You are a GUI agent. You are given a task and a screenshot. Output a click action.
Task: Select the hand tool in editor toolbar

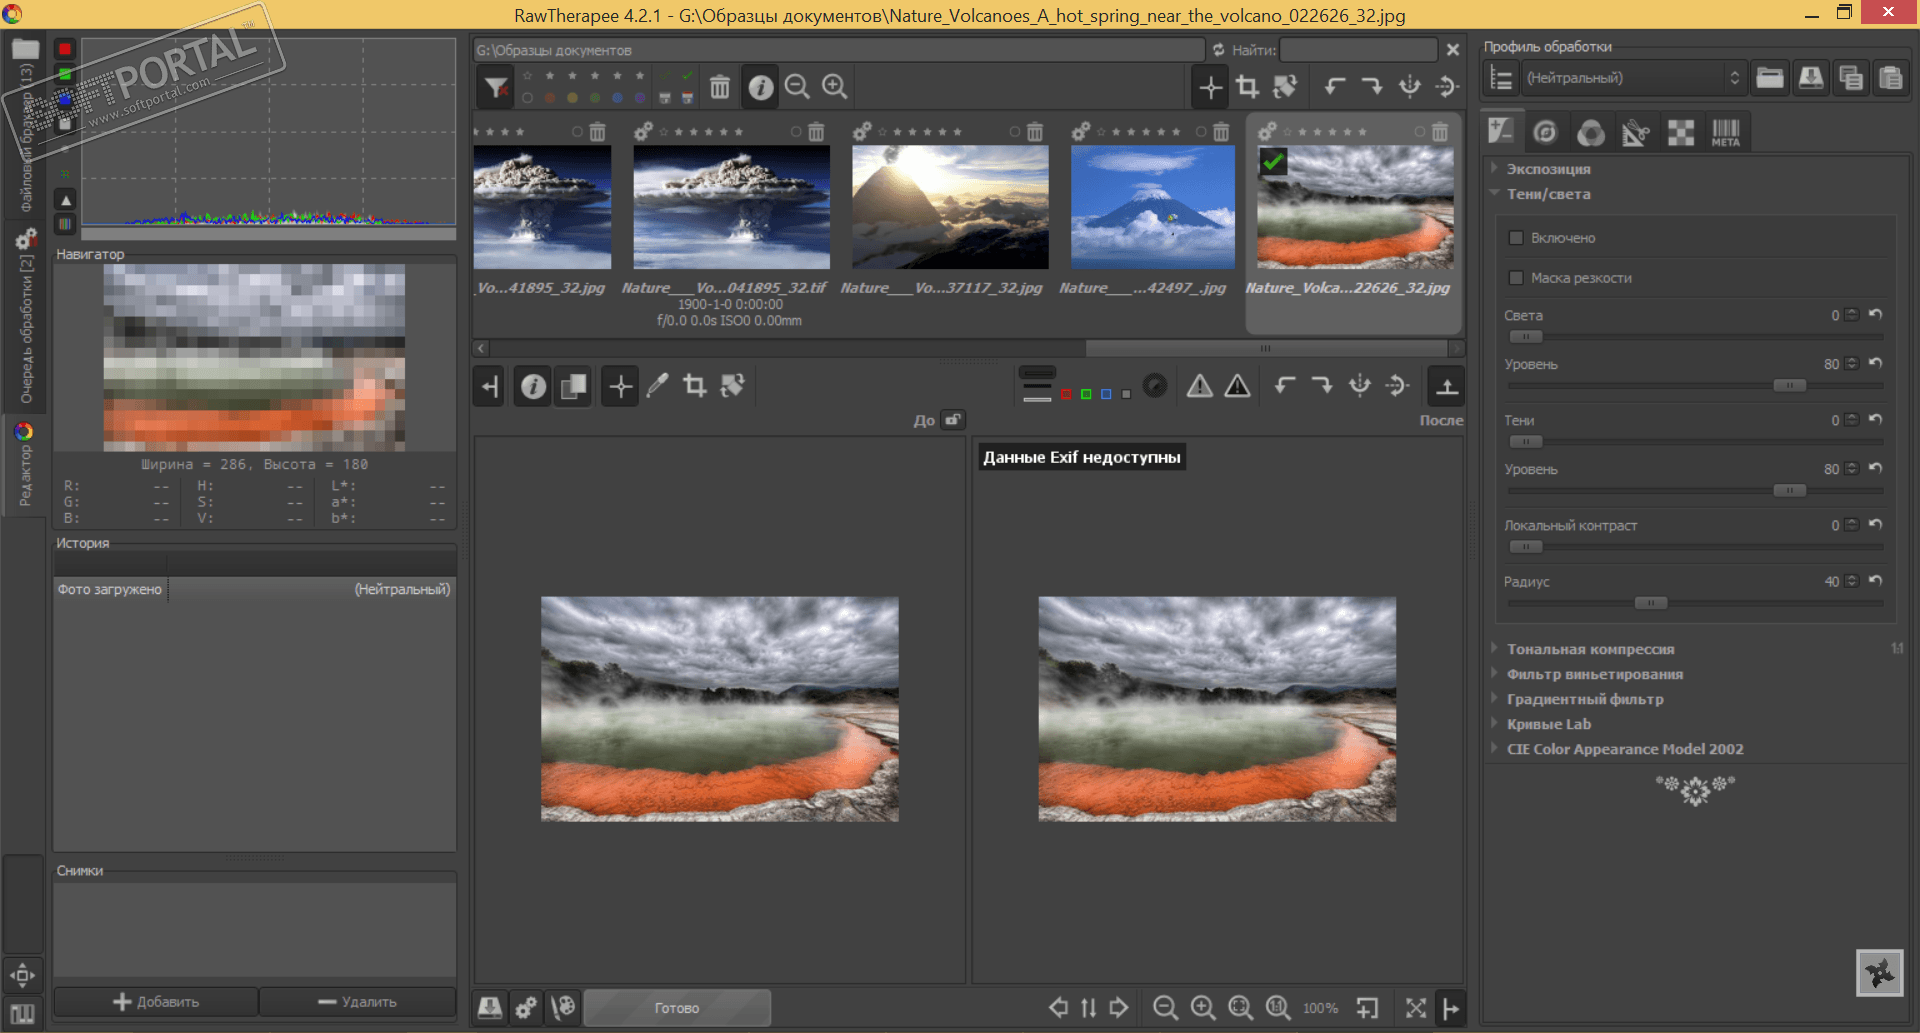point(620,386)
